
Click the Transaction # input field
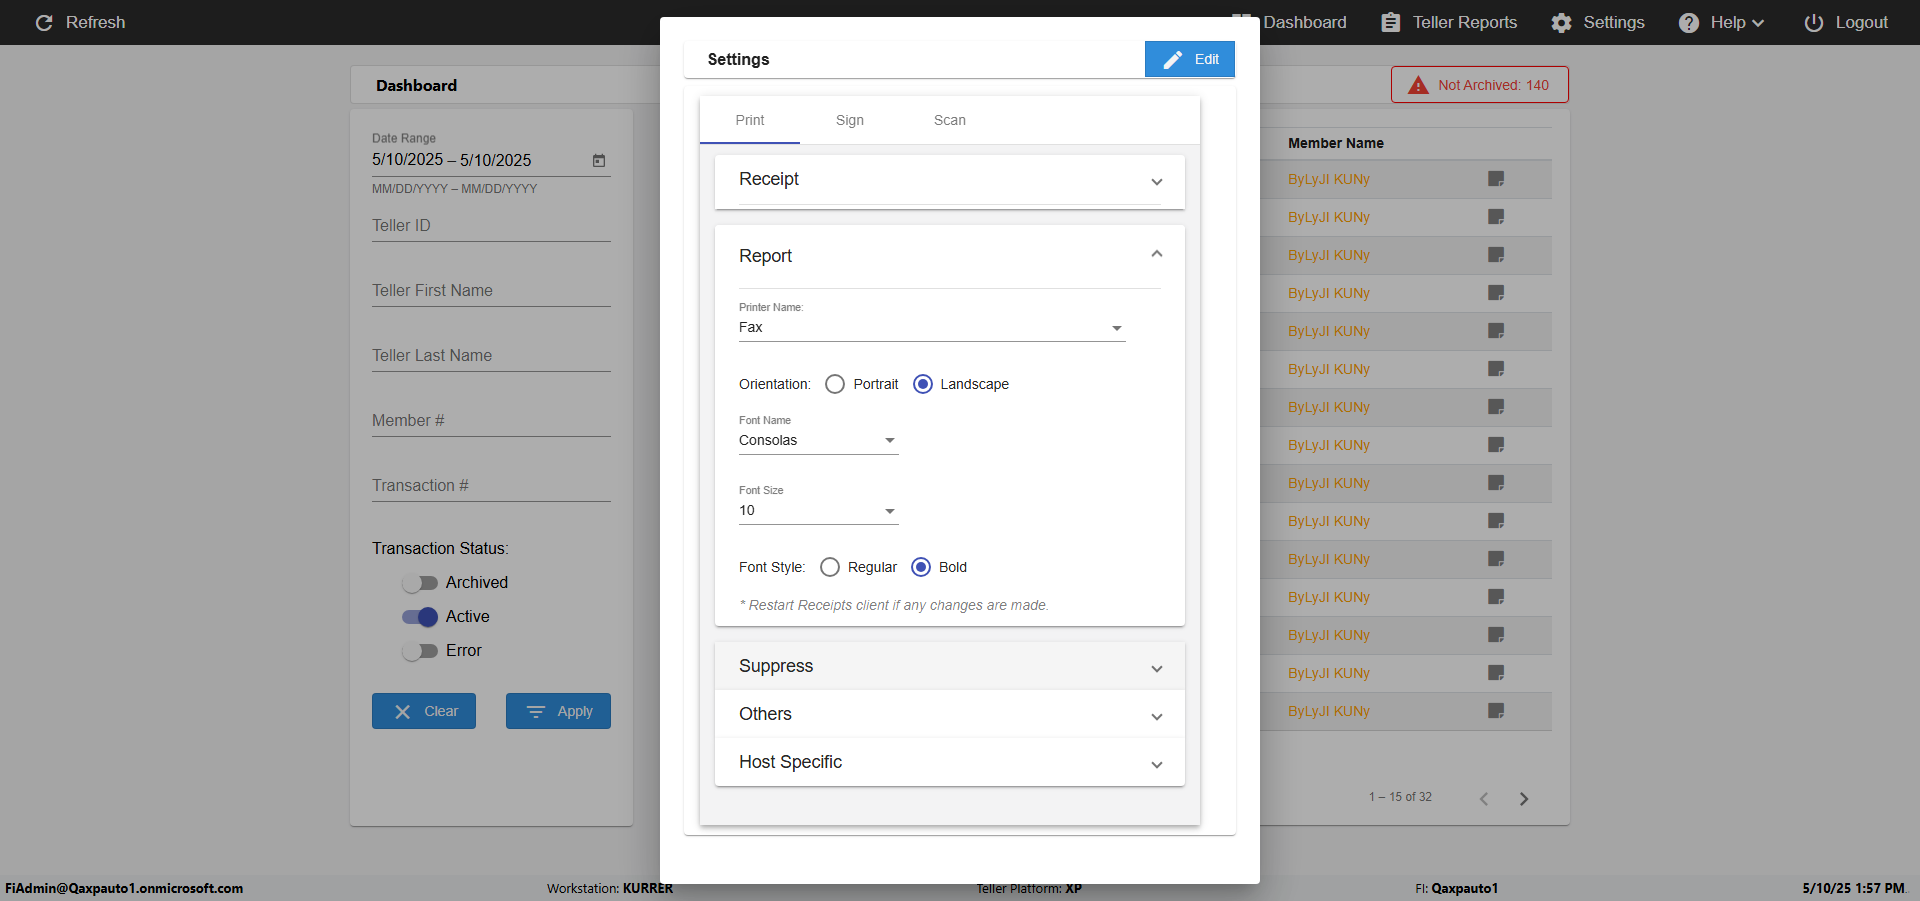tap(491, 486)
